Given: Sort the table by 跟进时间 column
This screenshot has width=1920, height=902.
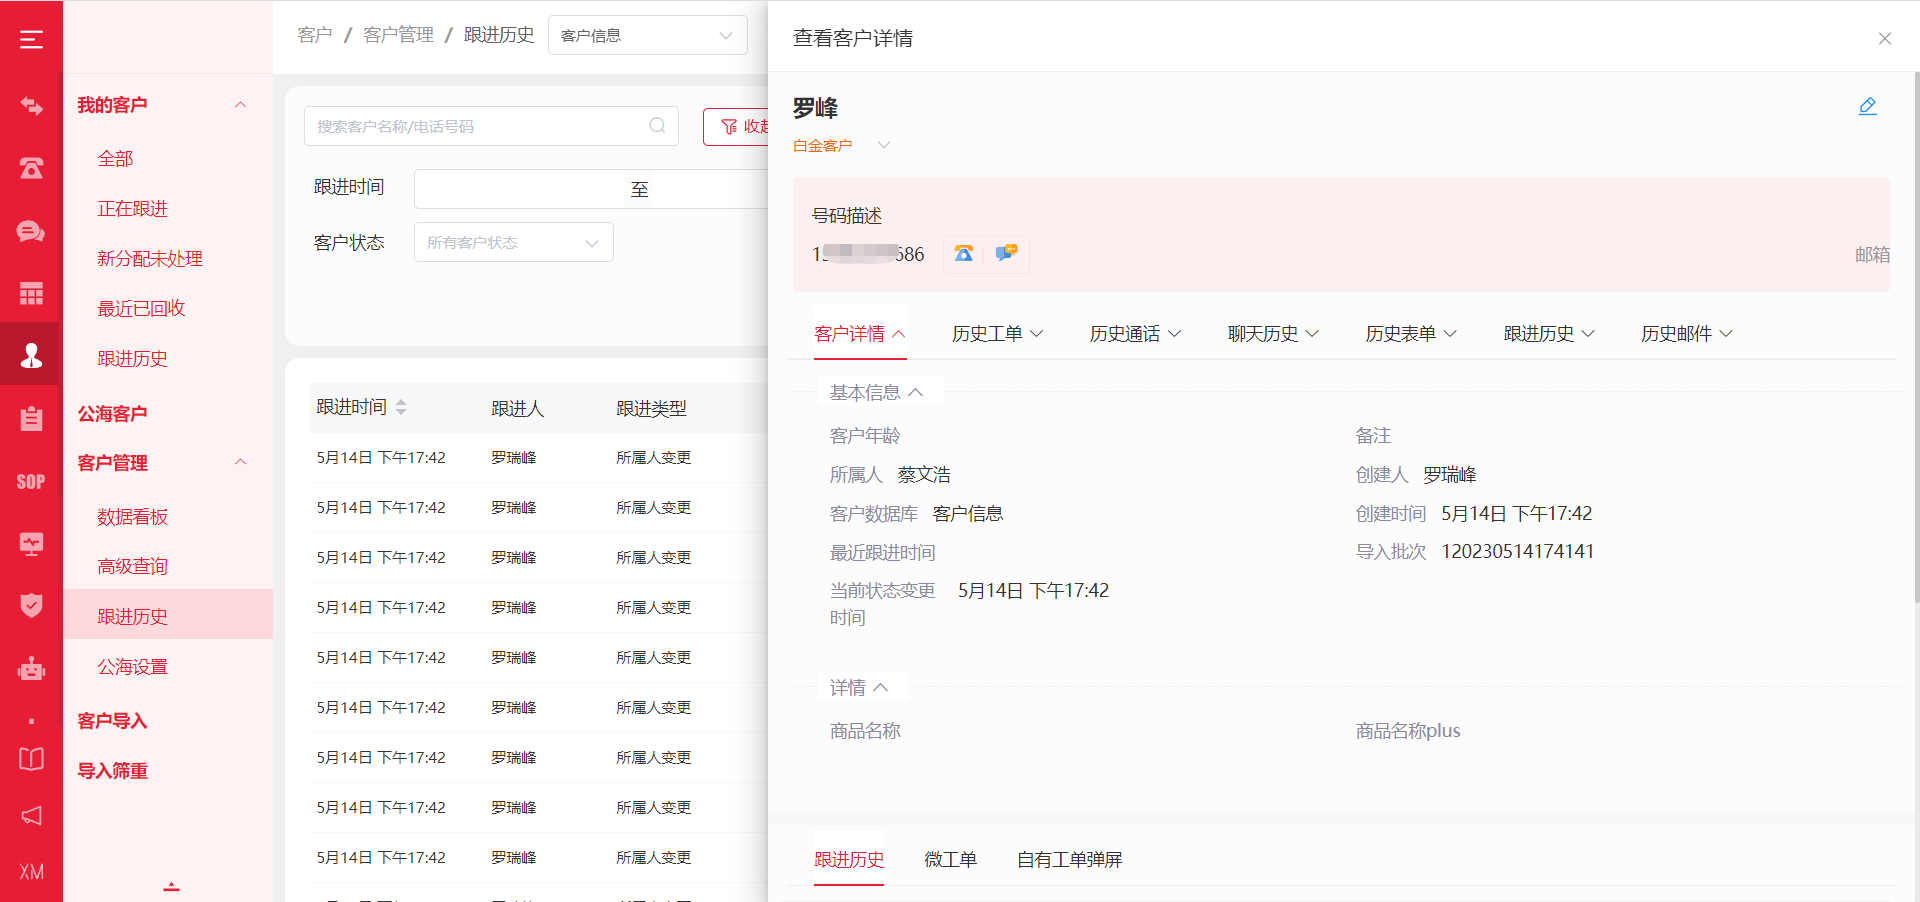Looking at the screenshot, I should 401,407.
